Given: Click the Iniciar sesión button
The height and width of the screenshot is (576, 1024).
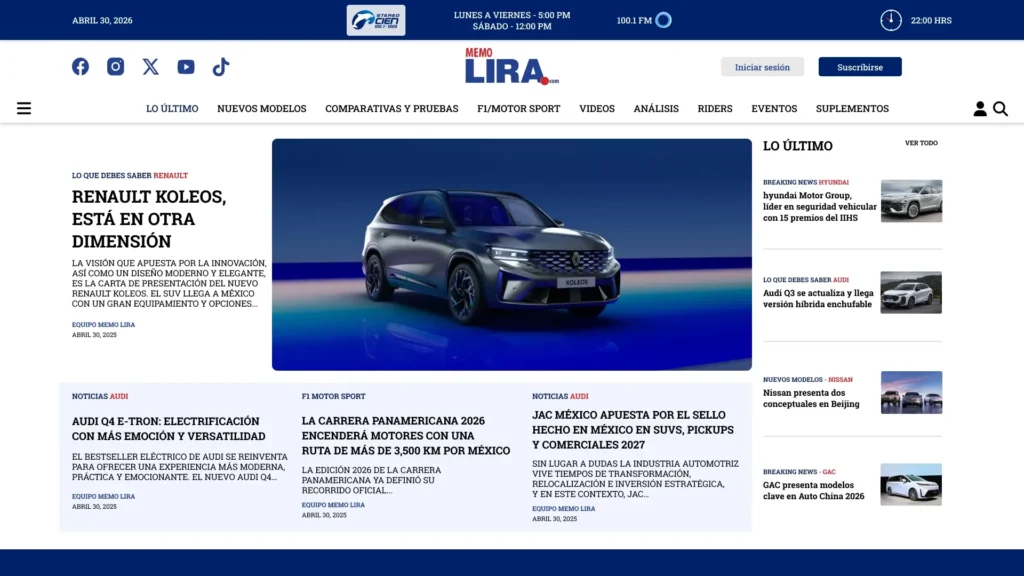Looking at the screenshot, I should tap(762, 67).
